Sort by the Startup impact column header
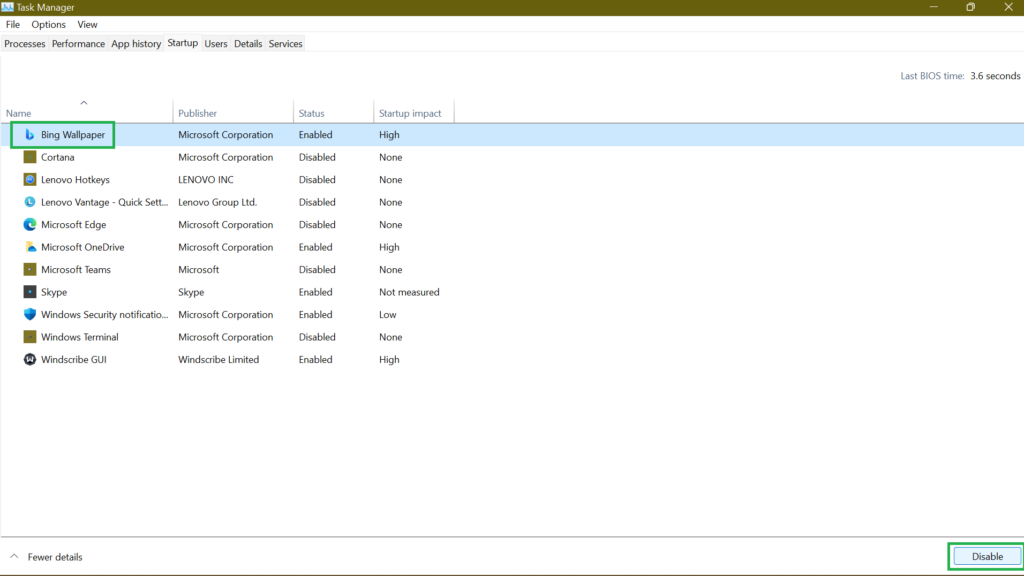Image resolution: width=1024 pixels, height=576 pixels. point(412,112)
